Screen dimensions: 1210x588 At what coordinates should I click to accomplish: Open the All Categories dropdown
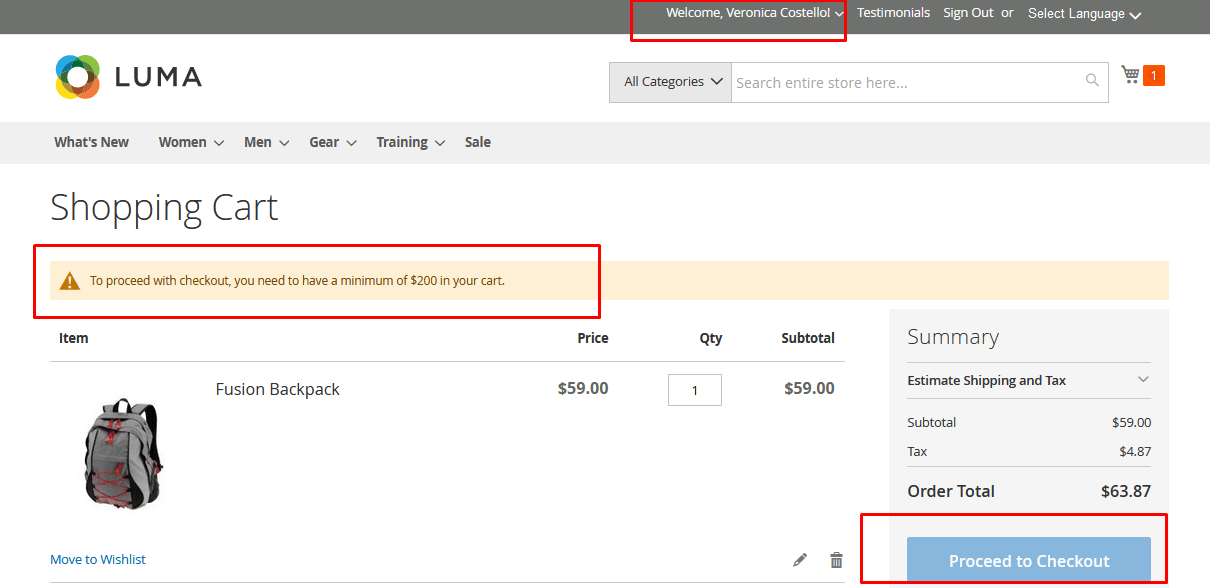[669, 81]
